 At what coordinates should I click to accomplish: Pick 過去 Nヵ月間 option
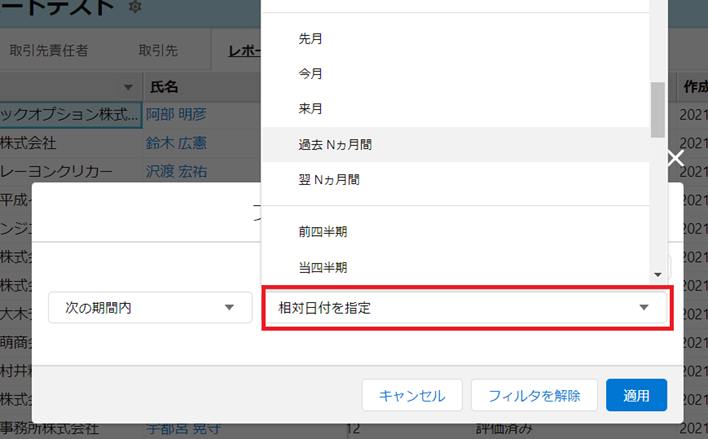tap(455, 145)
